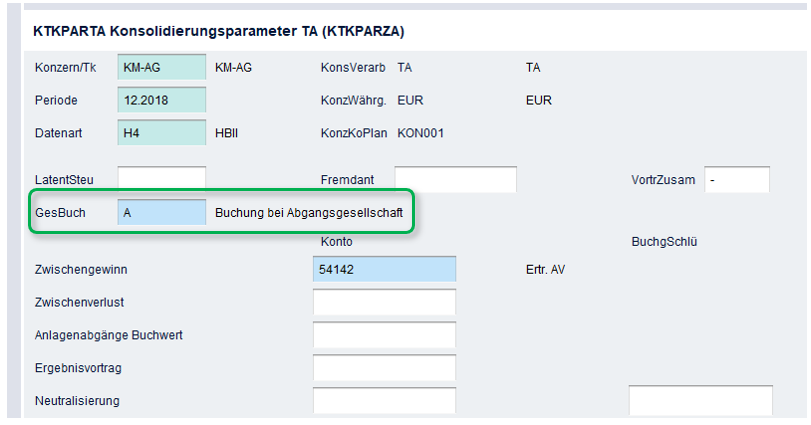Screen dimensions: 811x425
Task: Click the HBII label beside Datenart
Action: pos(227,133)
